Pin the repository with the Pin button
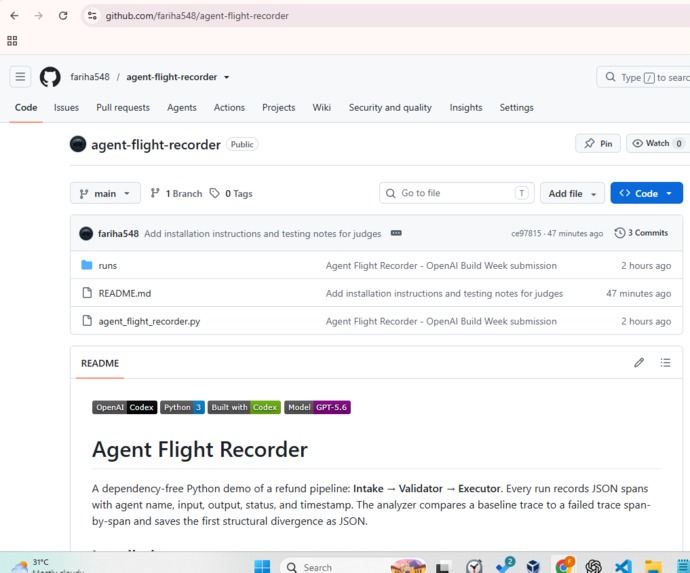The height and width of the screenshot is (573, 690). click(x=598, y=143)
